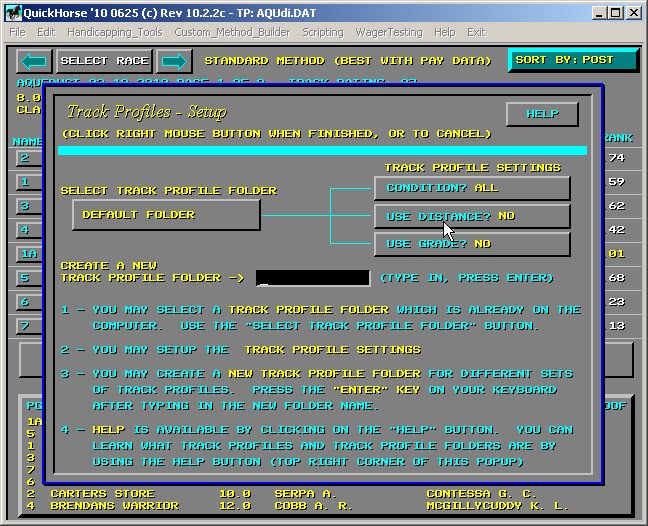Click the left arrow previous race icon
Screen dimensions: 648x526
coord(35,61)
